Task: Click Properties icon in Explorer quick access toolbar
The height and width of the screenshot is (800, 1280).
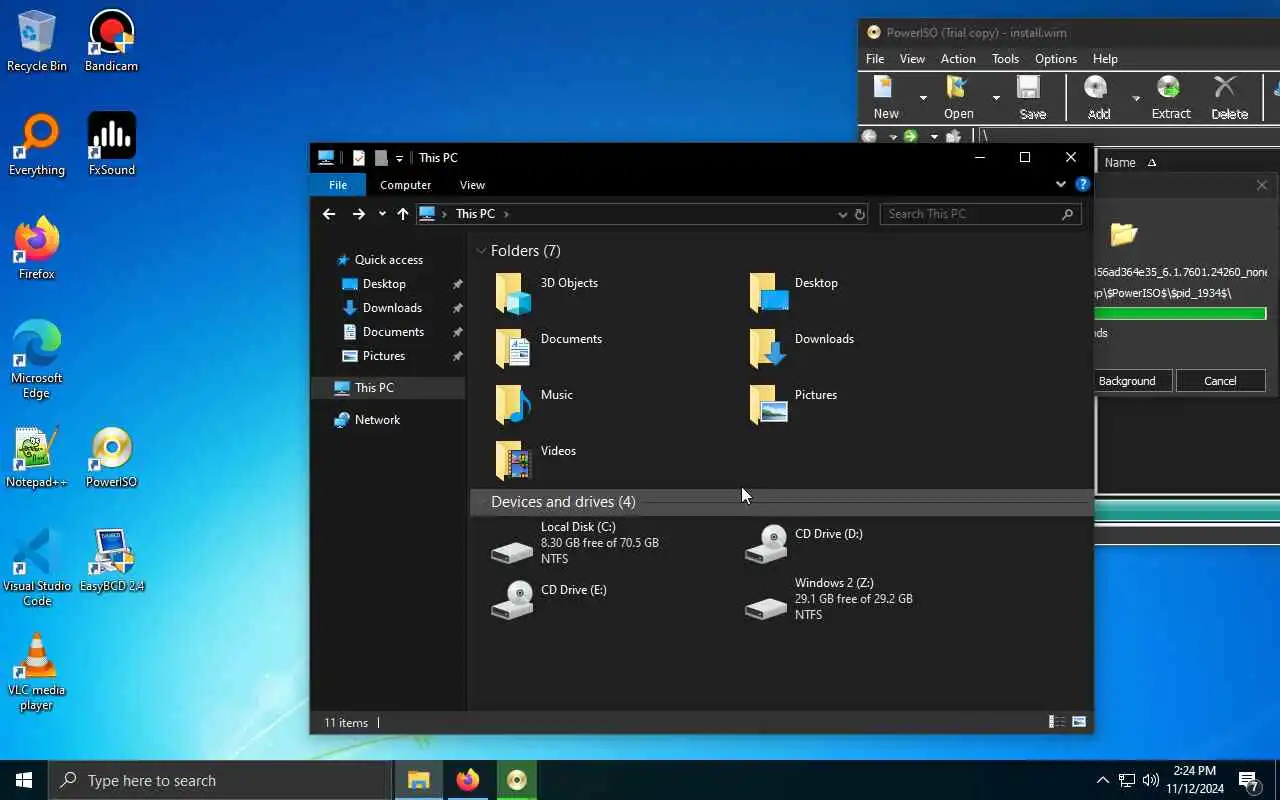Action: coord(359,158)
